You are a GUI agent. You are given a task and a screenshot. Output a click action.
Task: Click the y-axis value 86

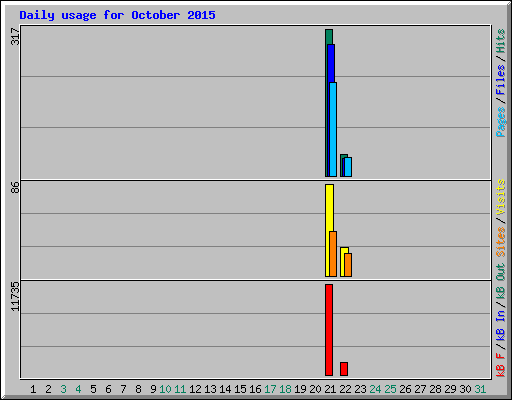tap(15, 187)
